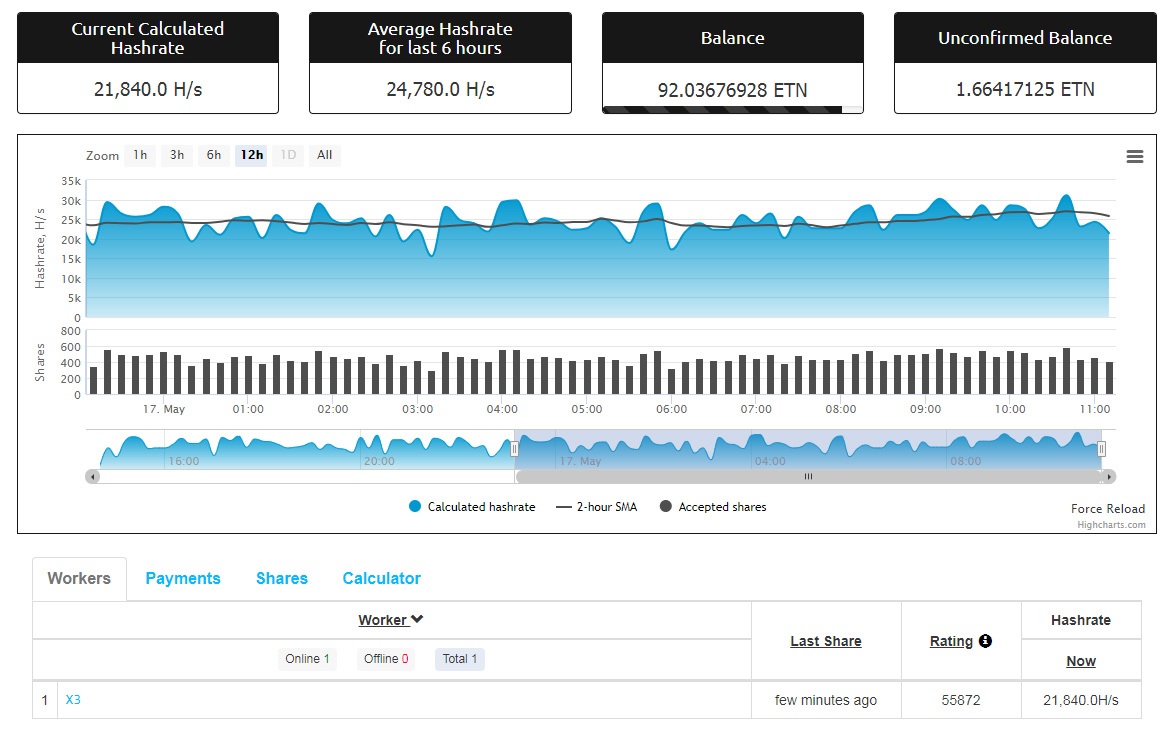Open worker X3 details link
The width and height of the screenshot is (1174, 735).
[73, 700]
